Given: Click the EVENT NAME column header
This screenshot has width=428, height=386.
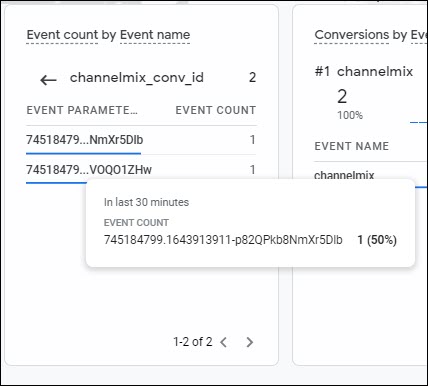Looking at the screenshot, I should coord(352,146).
